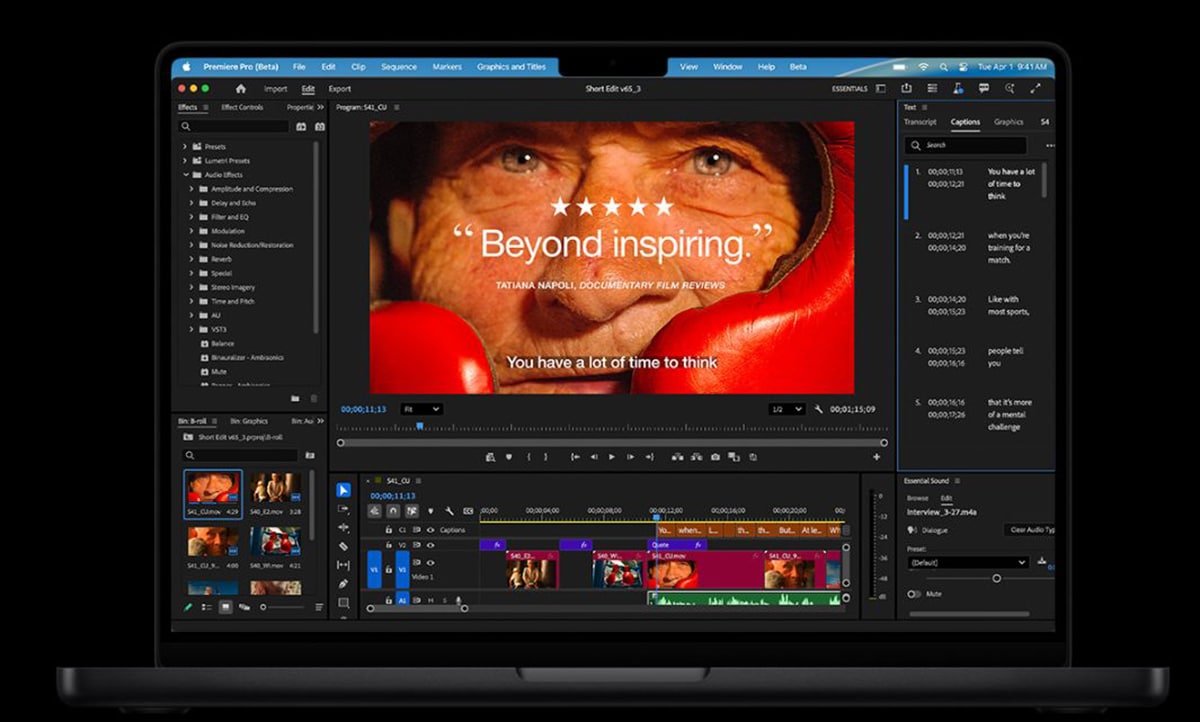Switch bin to Icon View
Screen dimensions: 1200x722
pos(225,607)
